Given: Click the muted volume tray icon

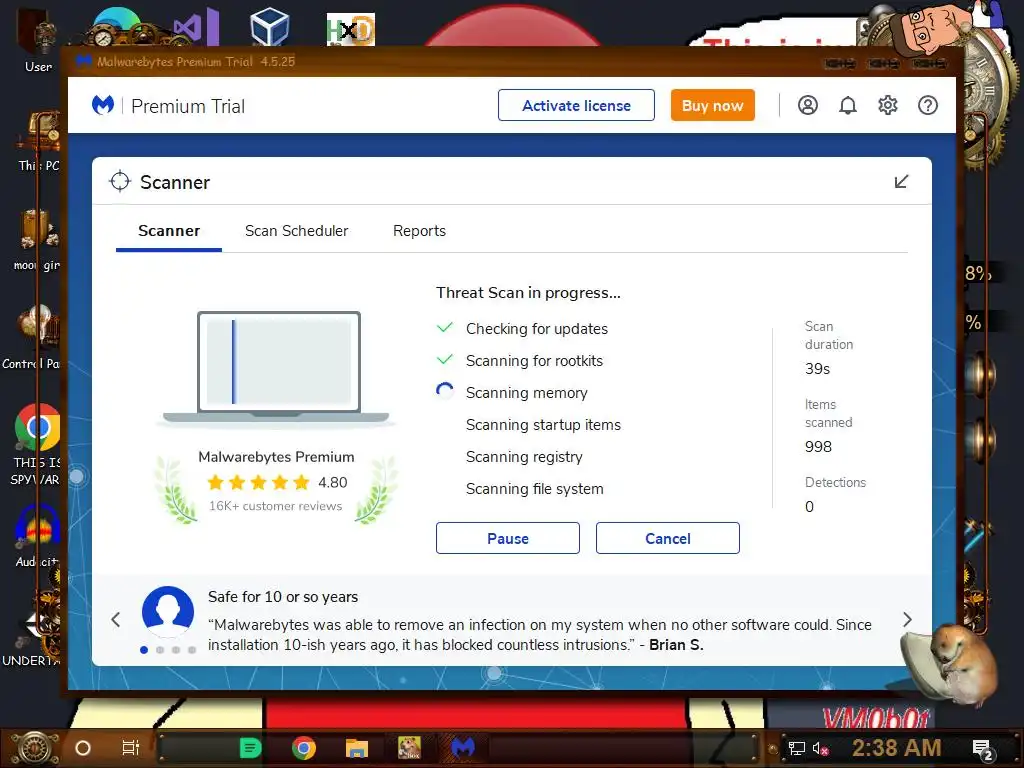Looking at the screenshot, I should tap(820, 748).
